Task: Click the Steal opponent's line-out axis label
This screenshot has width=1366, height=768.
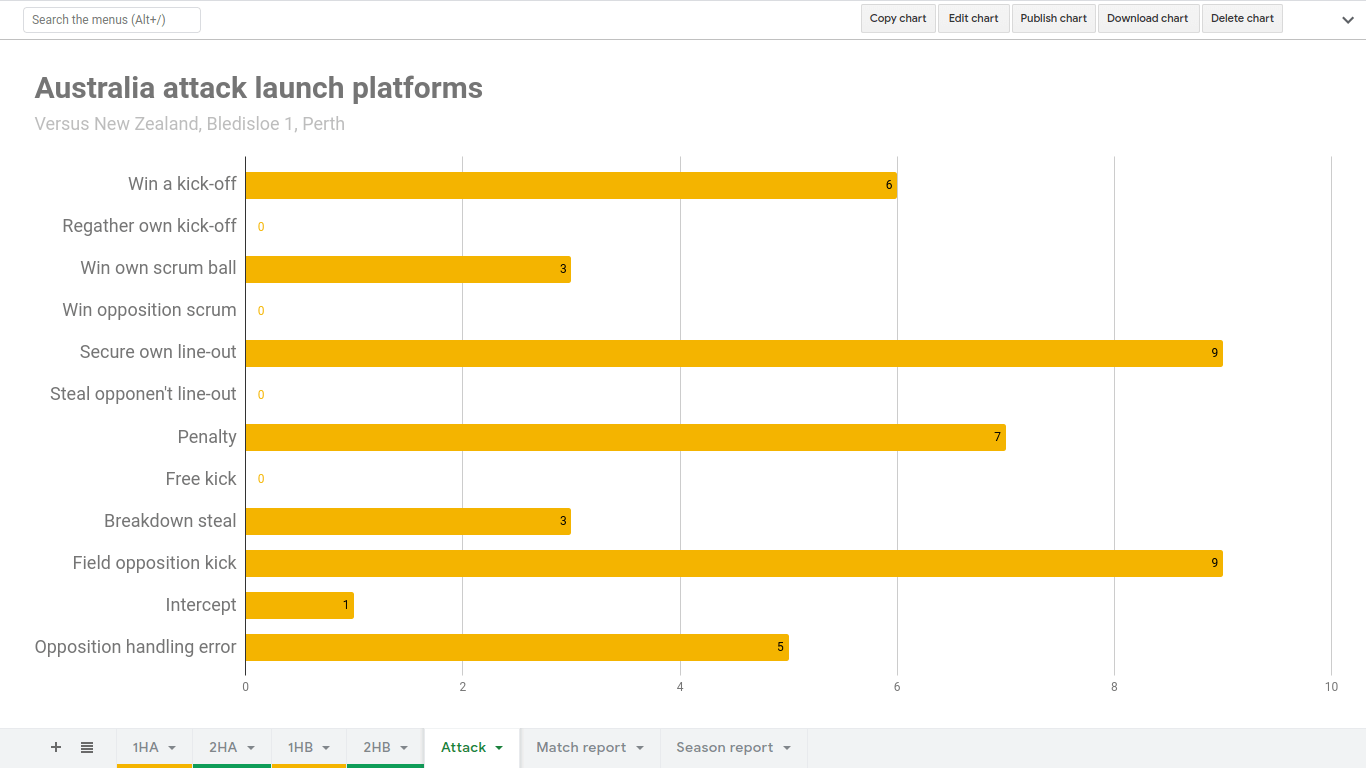Action: [143, 394]
